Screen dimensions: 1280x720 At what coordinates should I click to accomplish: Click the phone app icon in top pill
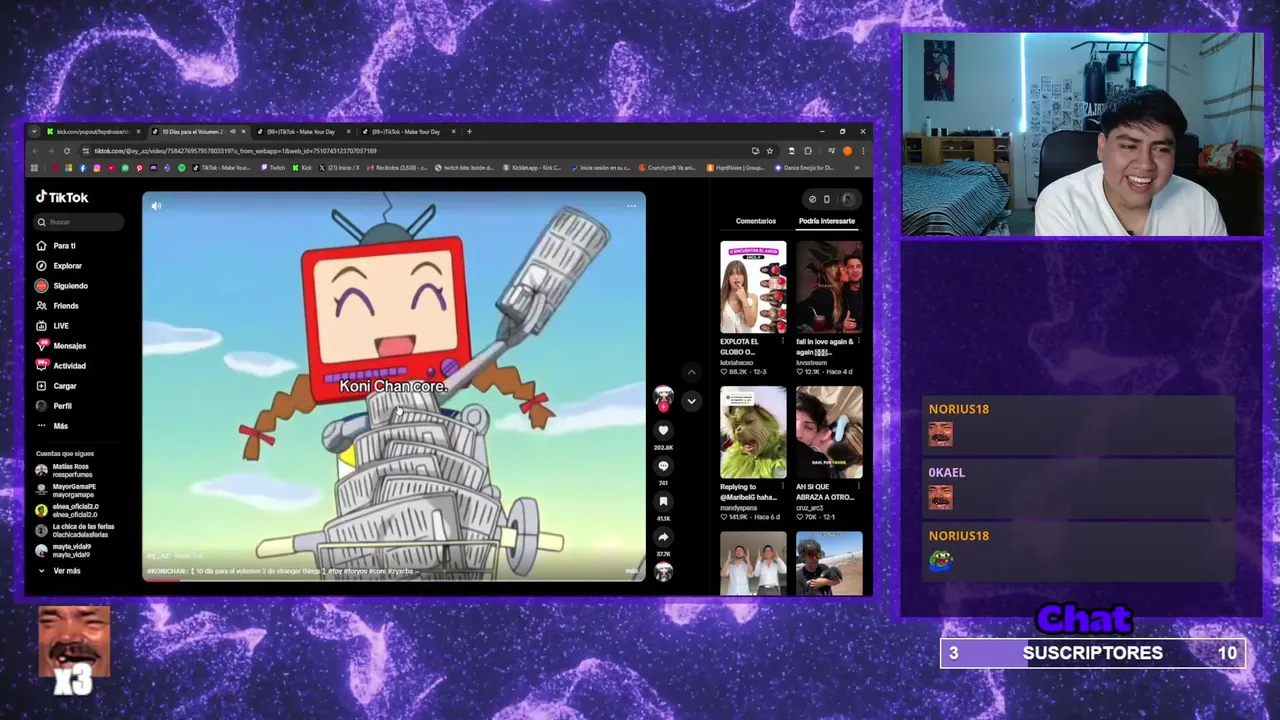coord(826,199)
